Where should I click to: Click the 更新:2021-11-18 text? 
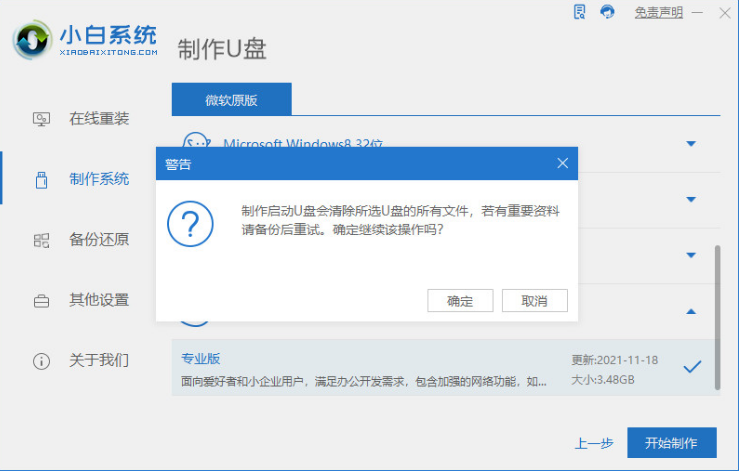[614, 360]
